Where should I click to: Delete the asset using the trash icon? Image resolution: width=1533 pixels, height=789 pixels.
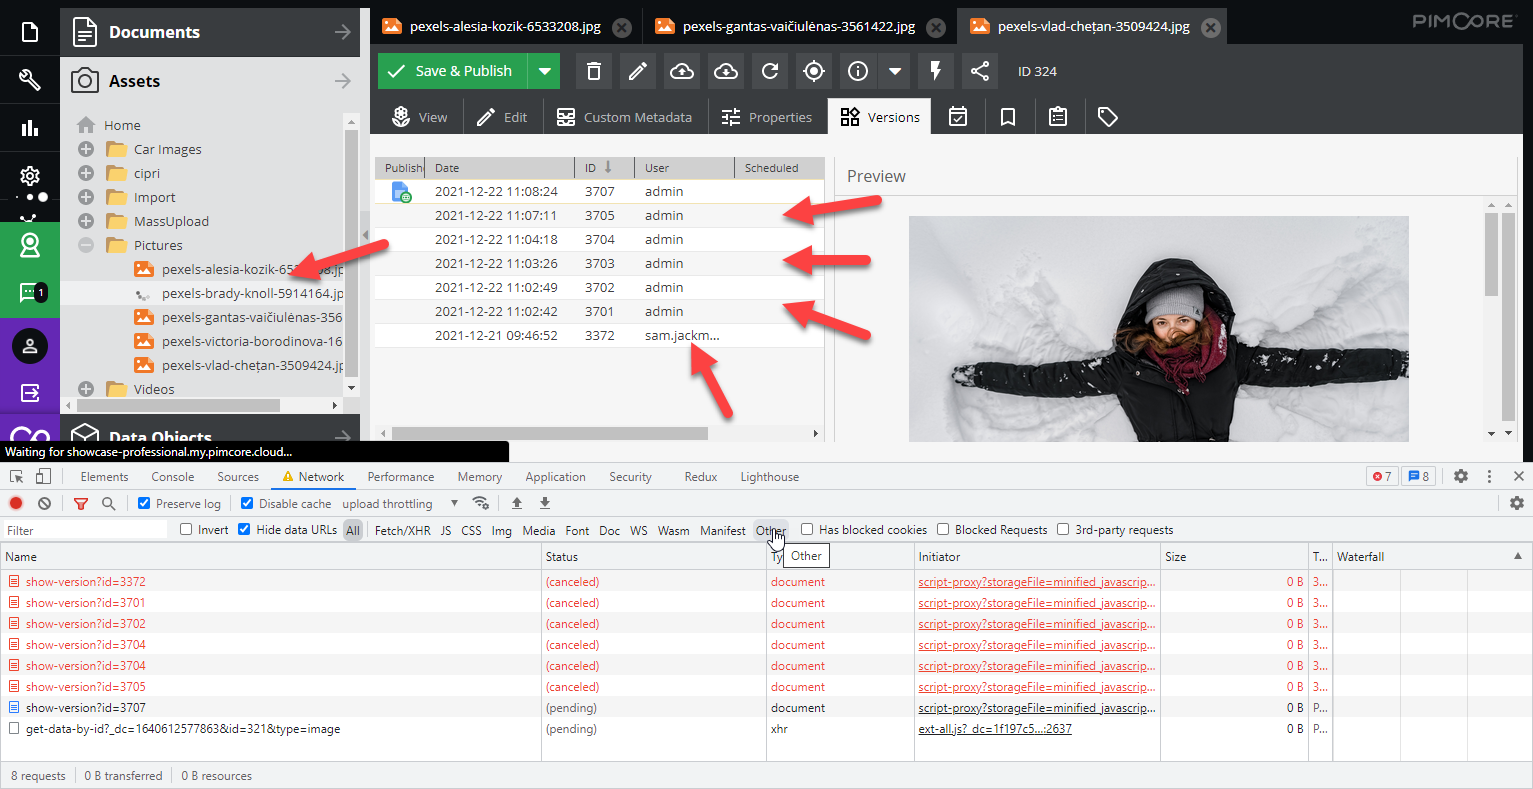point(594,71)
